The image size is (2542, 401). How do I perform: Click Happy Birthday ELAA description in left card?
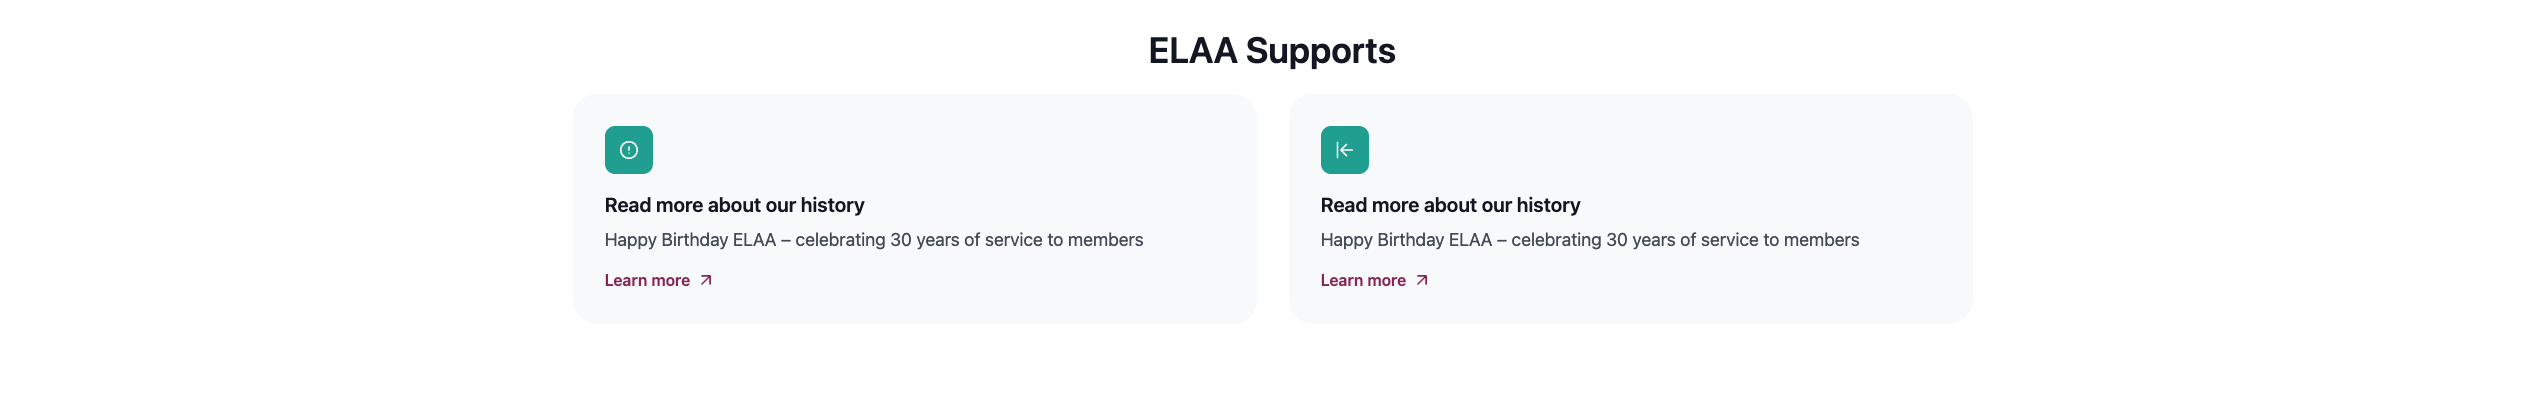873,240
